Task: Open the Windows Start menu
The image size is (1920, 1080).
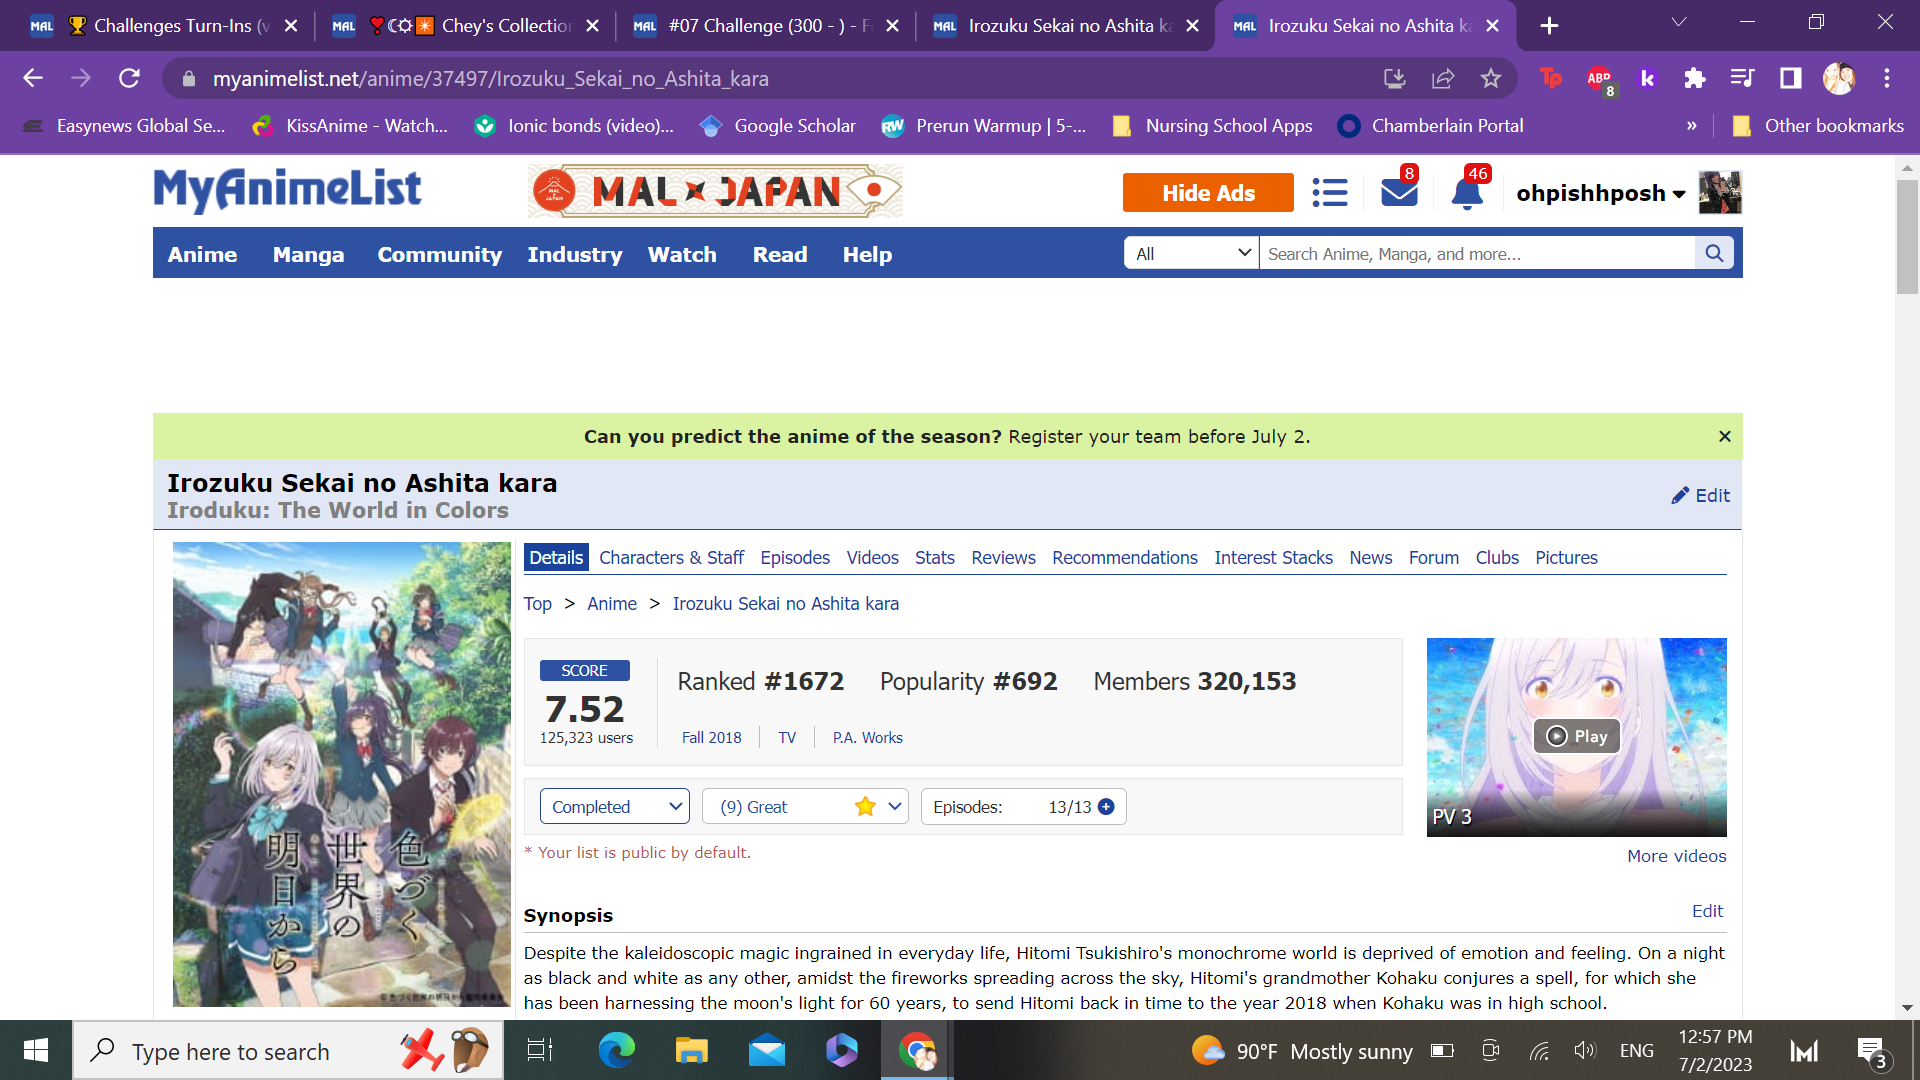Action: click(36, 1050)
